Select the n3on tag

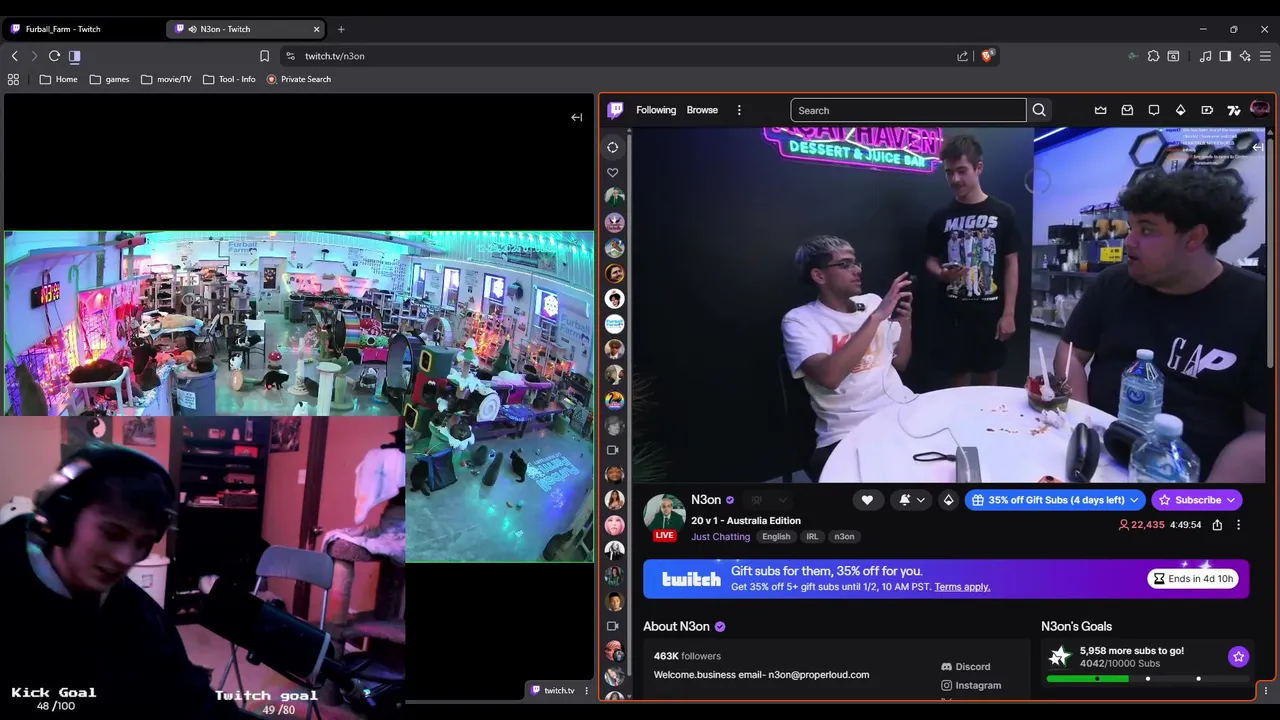[x=844, y=537]
